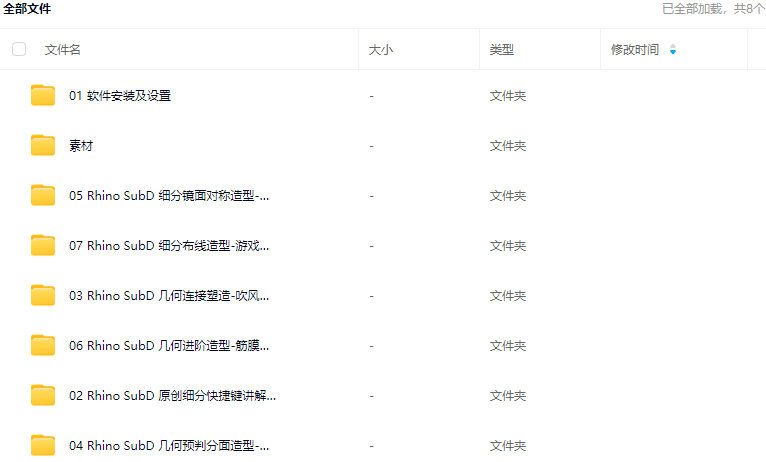Click the 全部文件 breadcrumb title
This screenshot has width=766, height=462.
tap(27, 9)
